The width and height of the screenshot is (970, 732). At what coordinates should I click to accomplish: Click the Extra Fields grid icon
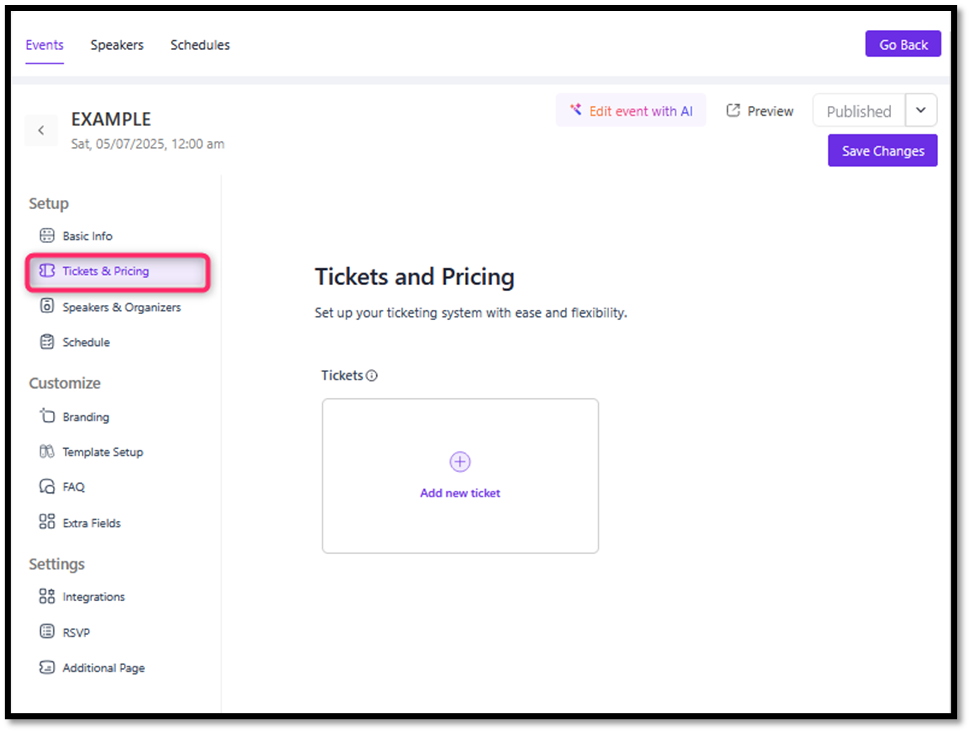coord(46,522)
